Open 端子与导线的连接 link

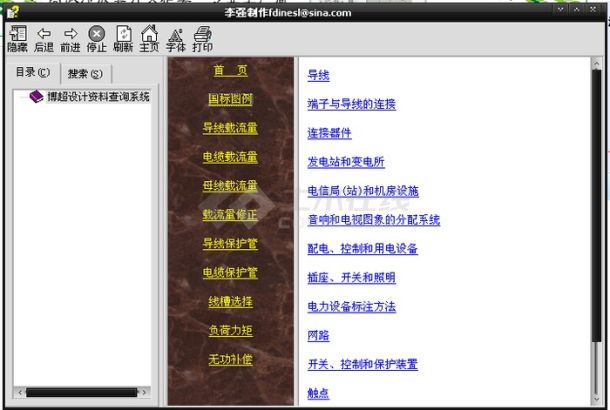[x=351, y=104]
